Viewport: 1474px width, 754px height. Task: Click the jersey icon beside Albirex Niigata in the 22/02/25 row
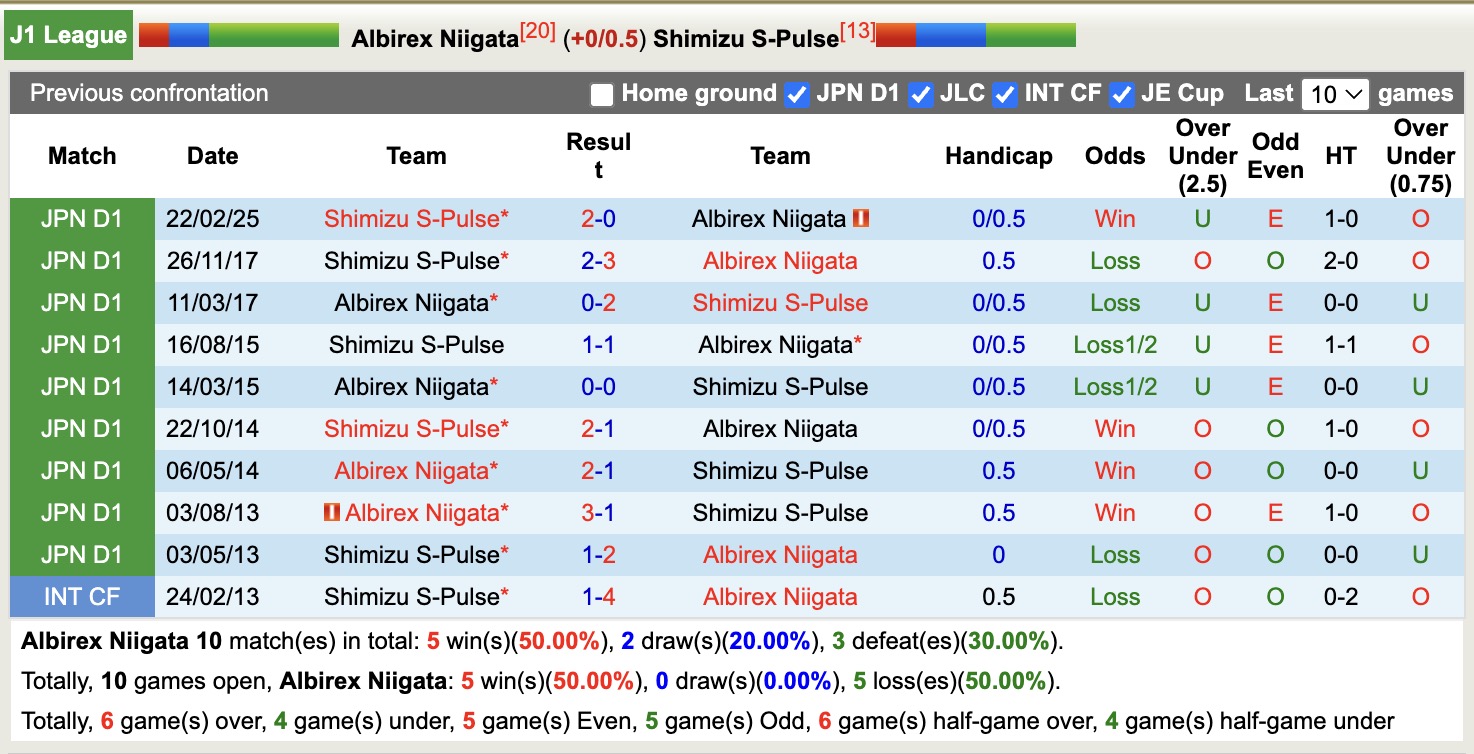pyautogui.click(x=862, y=218)
